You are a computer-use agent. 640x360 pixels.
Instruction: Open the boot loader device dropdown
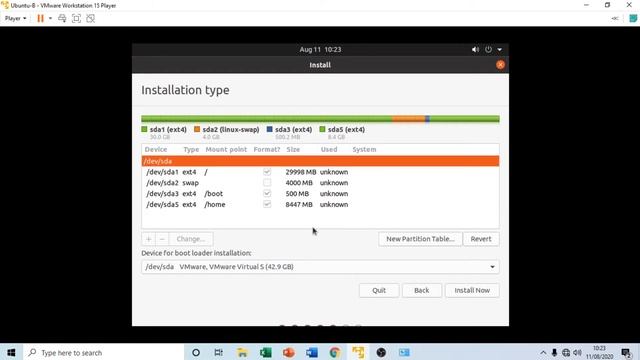320,267
